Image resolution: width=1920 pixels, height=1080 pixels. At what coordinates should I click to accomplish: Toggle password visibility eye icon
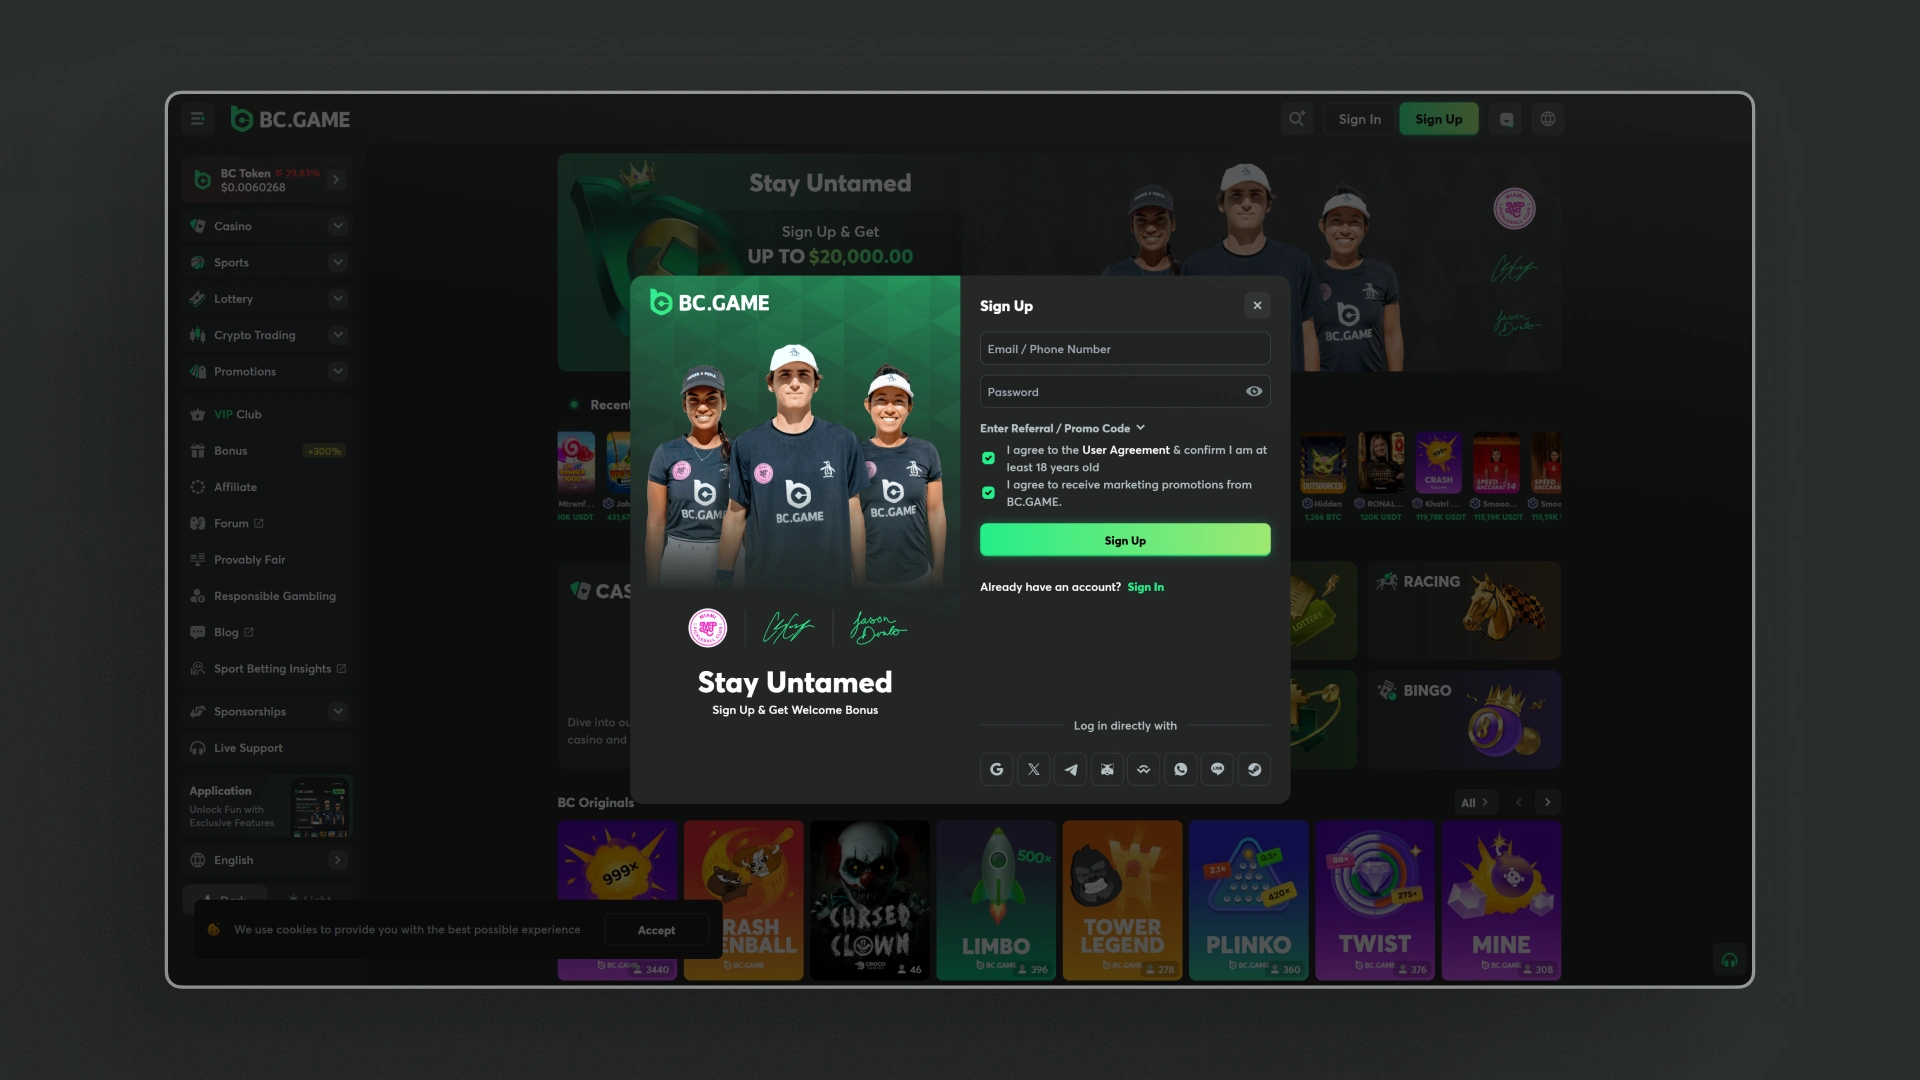1254,391
